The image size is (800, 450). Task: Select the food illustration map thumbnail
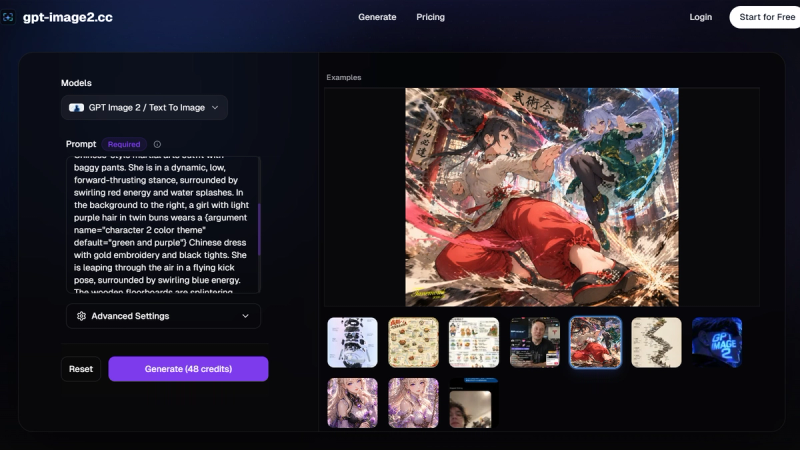413,342
